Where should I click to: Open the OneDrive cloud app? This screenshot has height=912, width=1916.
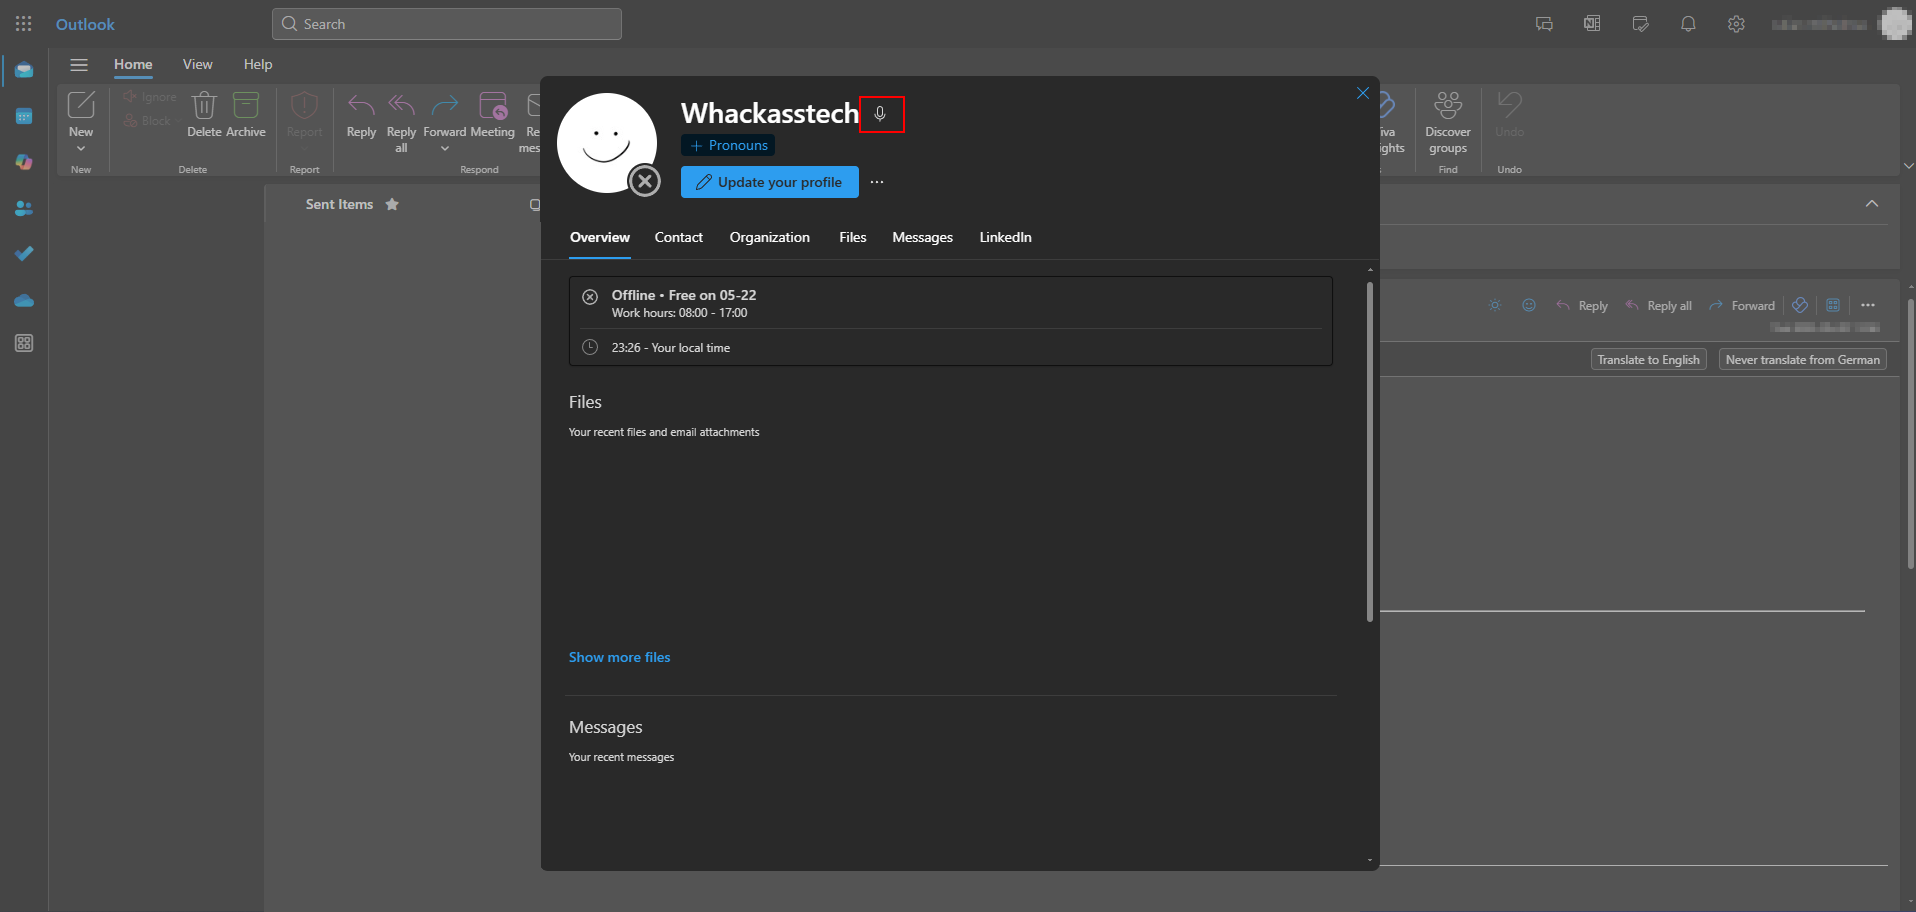click(x=24, y=300)
